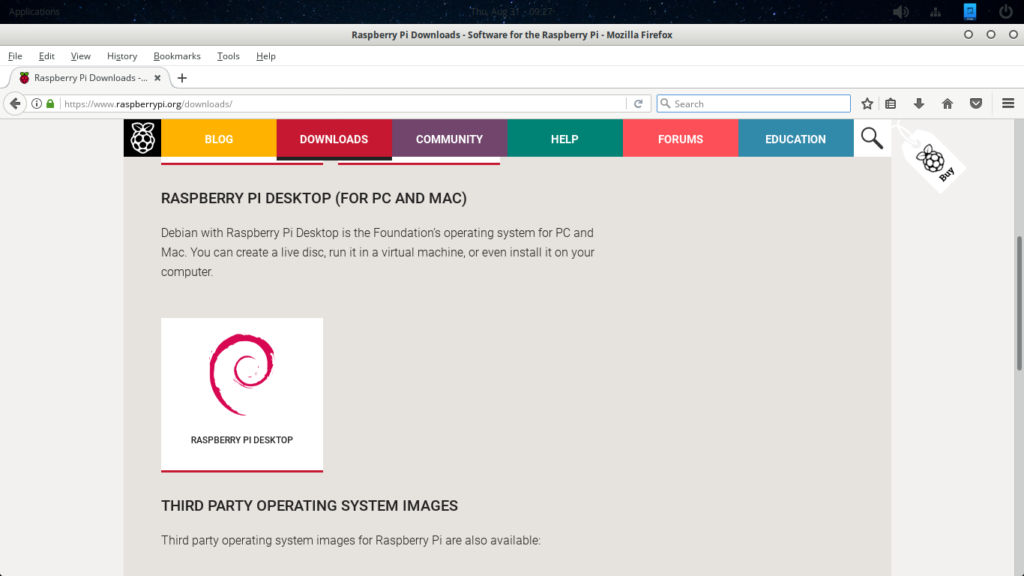Click the 'RASPBERRY PI DESKTOP (FOR PC AND MAC)' heading
The height and width of the screenshot is (576, 1024).
pos(313,198)
